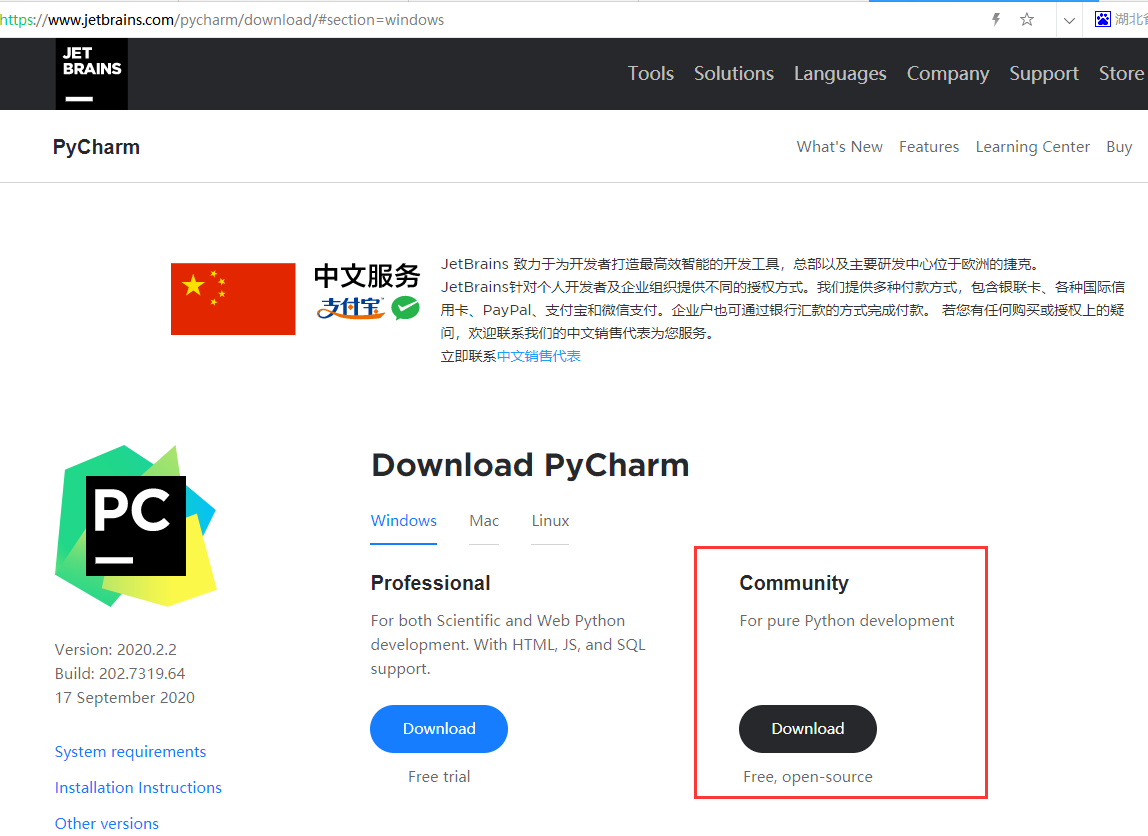Select the Windows tab
Image resolution: width=1148 pixels, height=836 pixels.
point(403,520)
